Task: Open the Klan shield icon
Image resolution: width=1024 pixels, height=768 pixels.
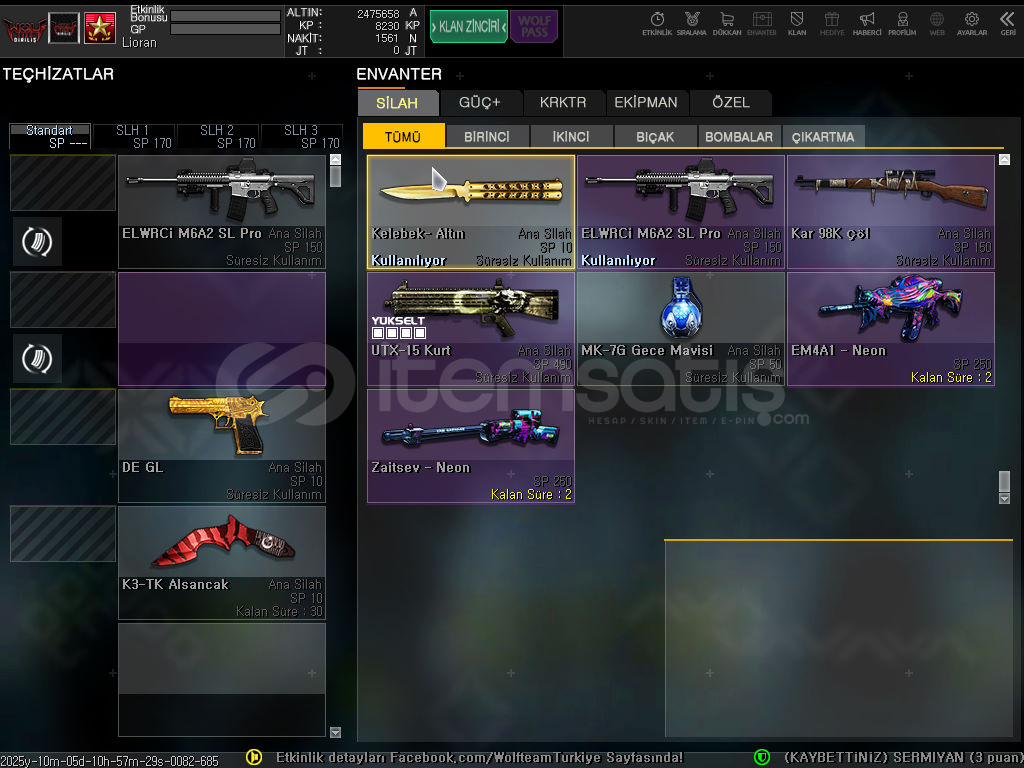Action: [x=797, y=23]
